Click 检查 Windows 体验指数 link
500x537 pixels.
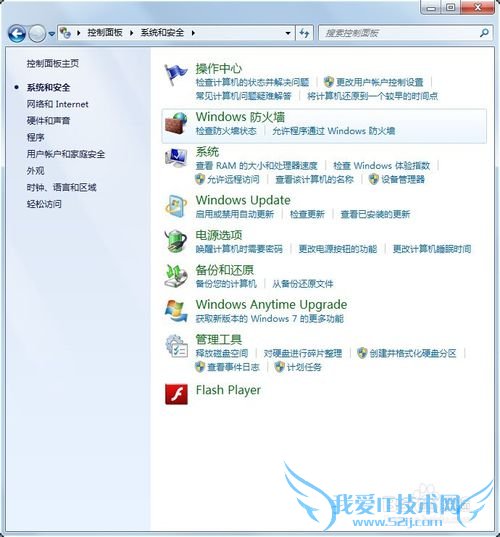pyautogui.click(x=382, y=166)
